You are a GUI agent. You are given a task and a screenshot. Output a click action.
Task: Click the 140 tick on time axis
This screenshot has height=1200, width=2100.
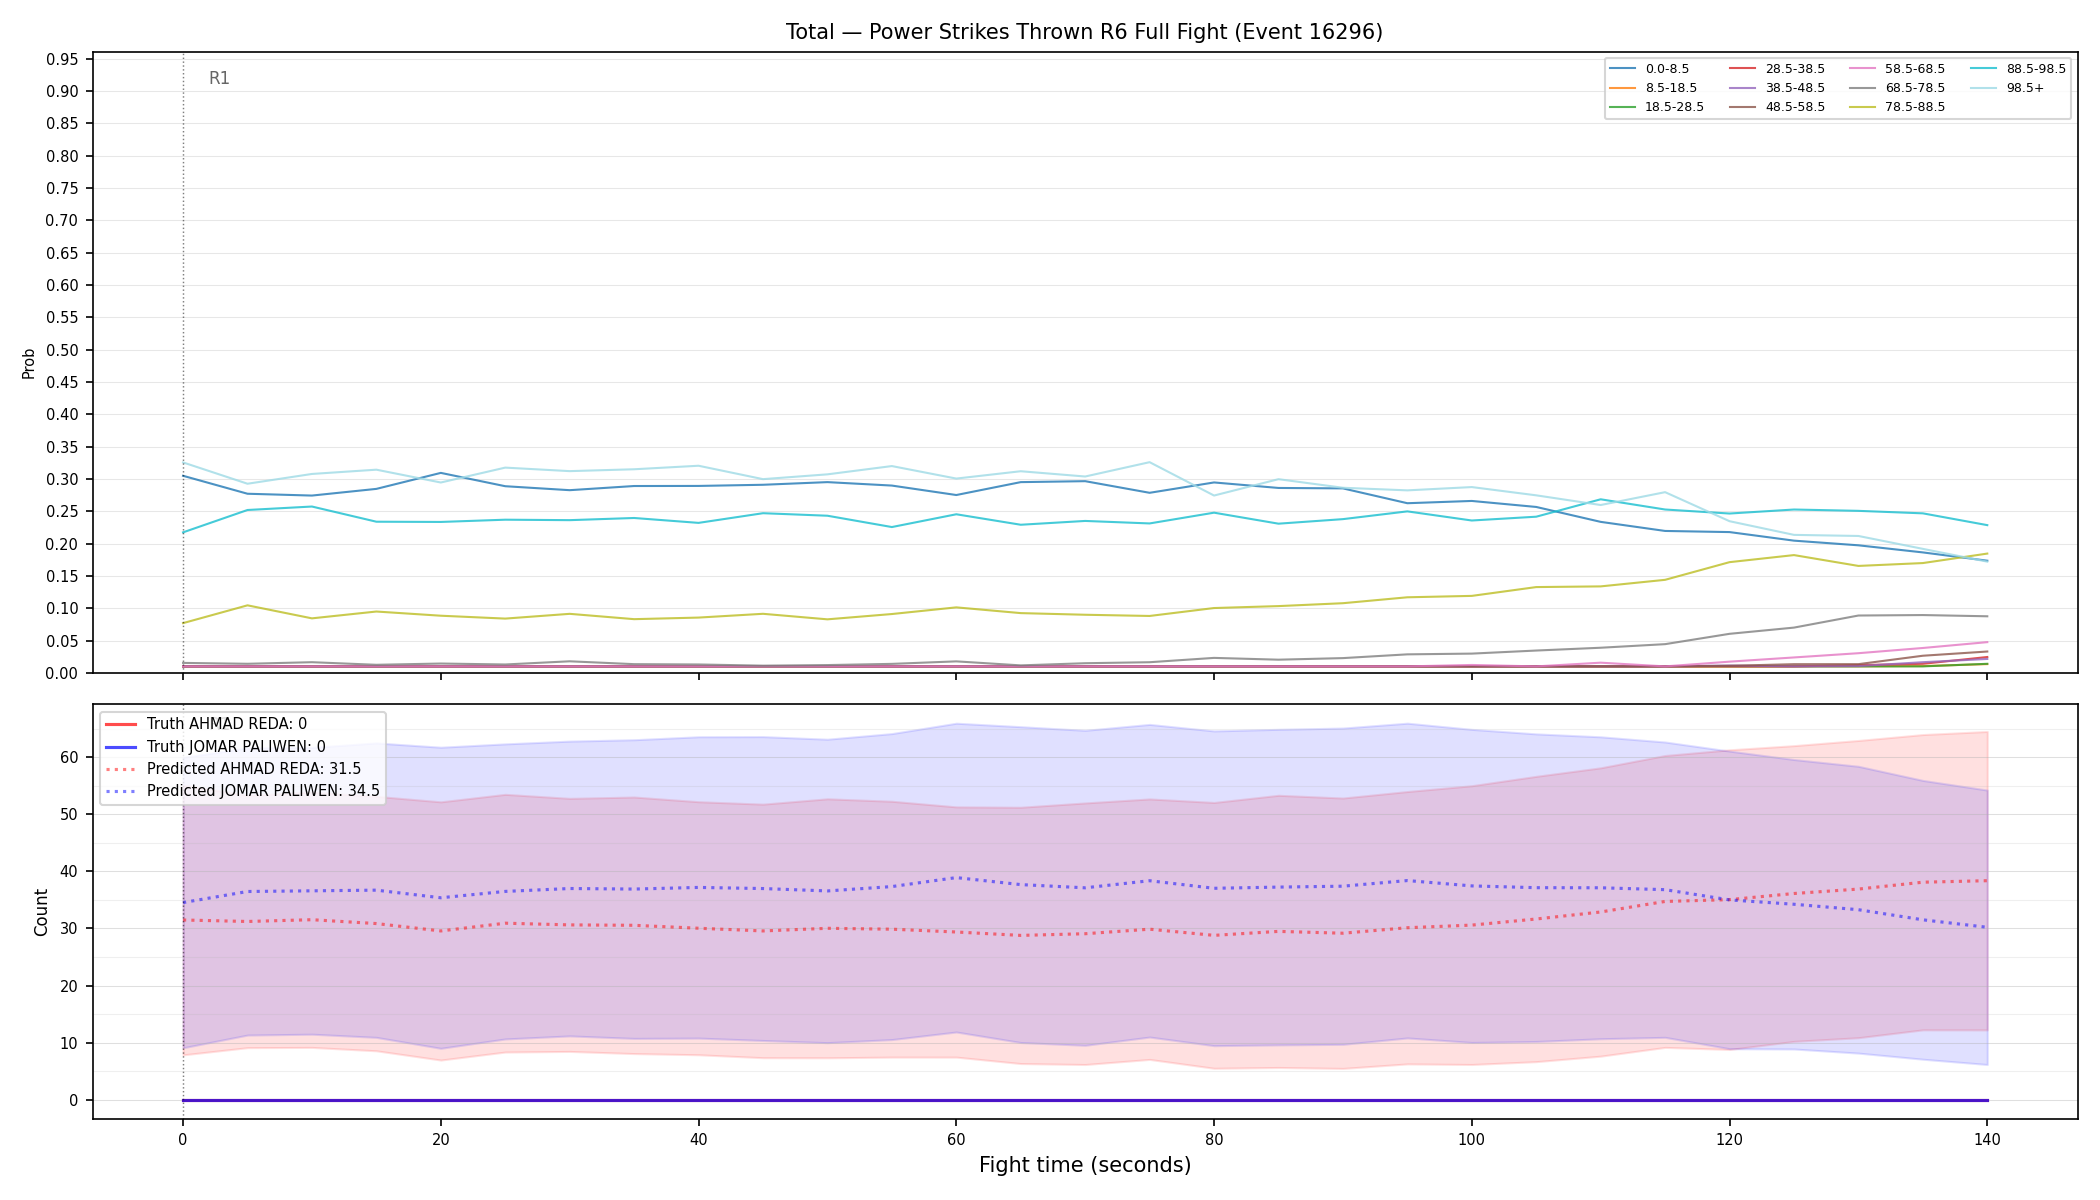(1986, 1139)
